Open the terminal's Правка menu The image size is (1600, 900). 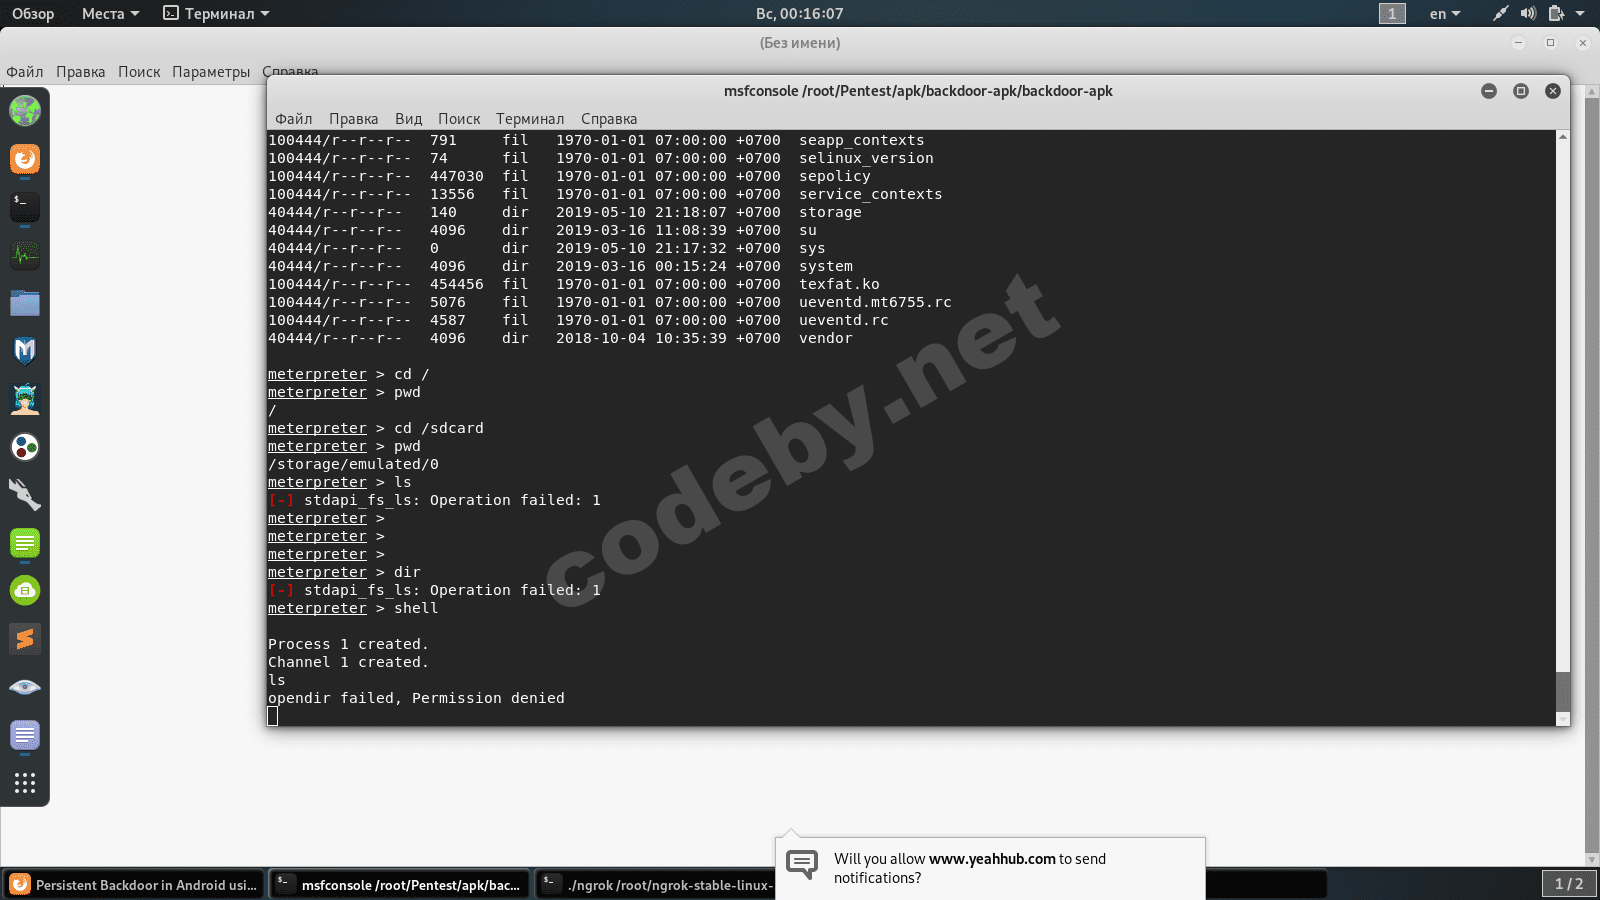click(x=354, y=119)
